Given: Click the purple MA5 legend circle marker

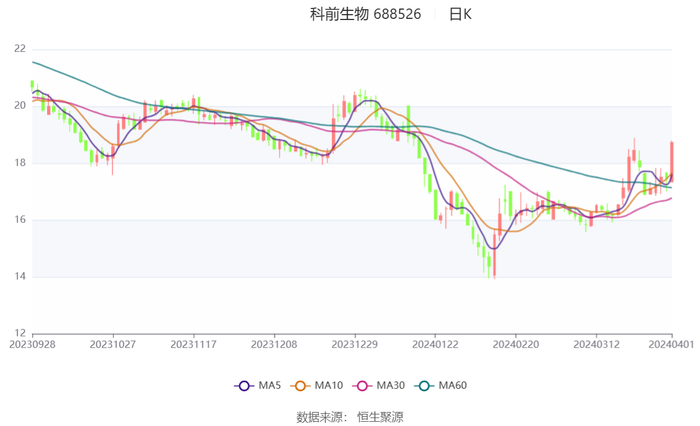Looking at the screenshot, I should [x=244, y=386].
